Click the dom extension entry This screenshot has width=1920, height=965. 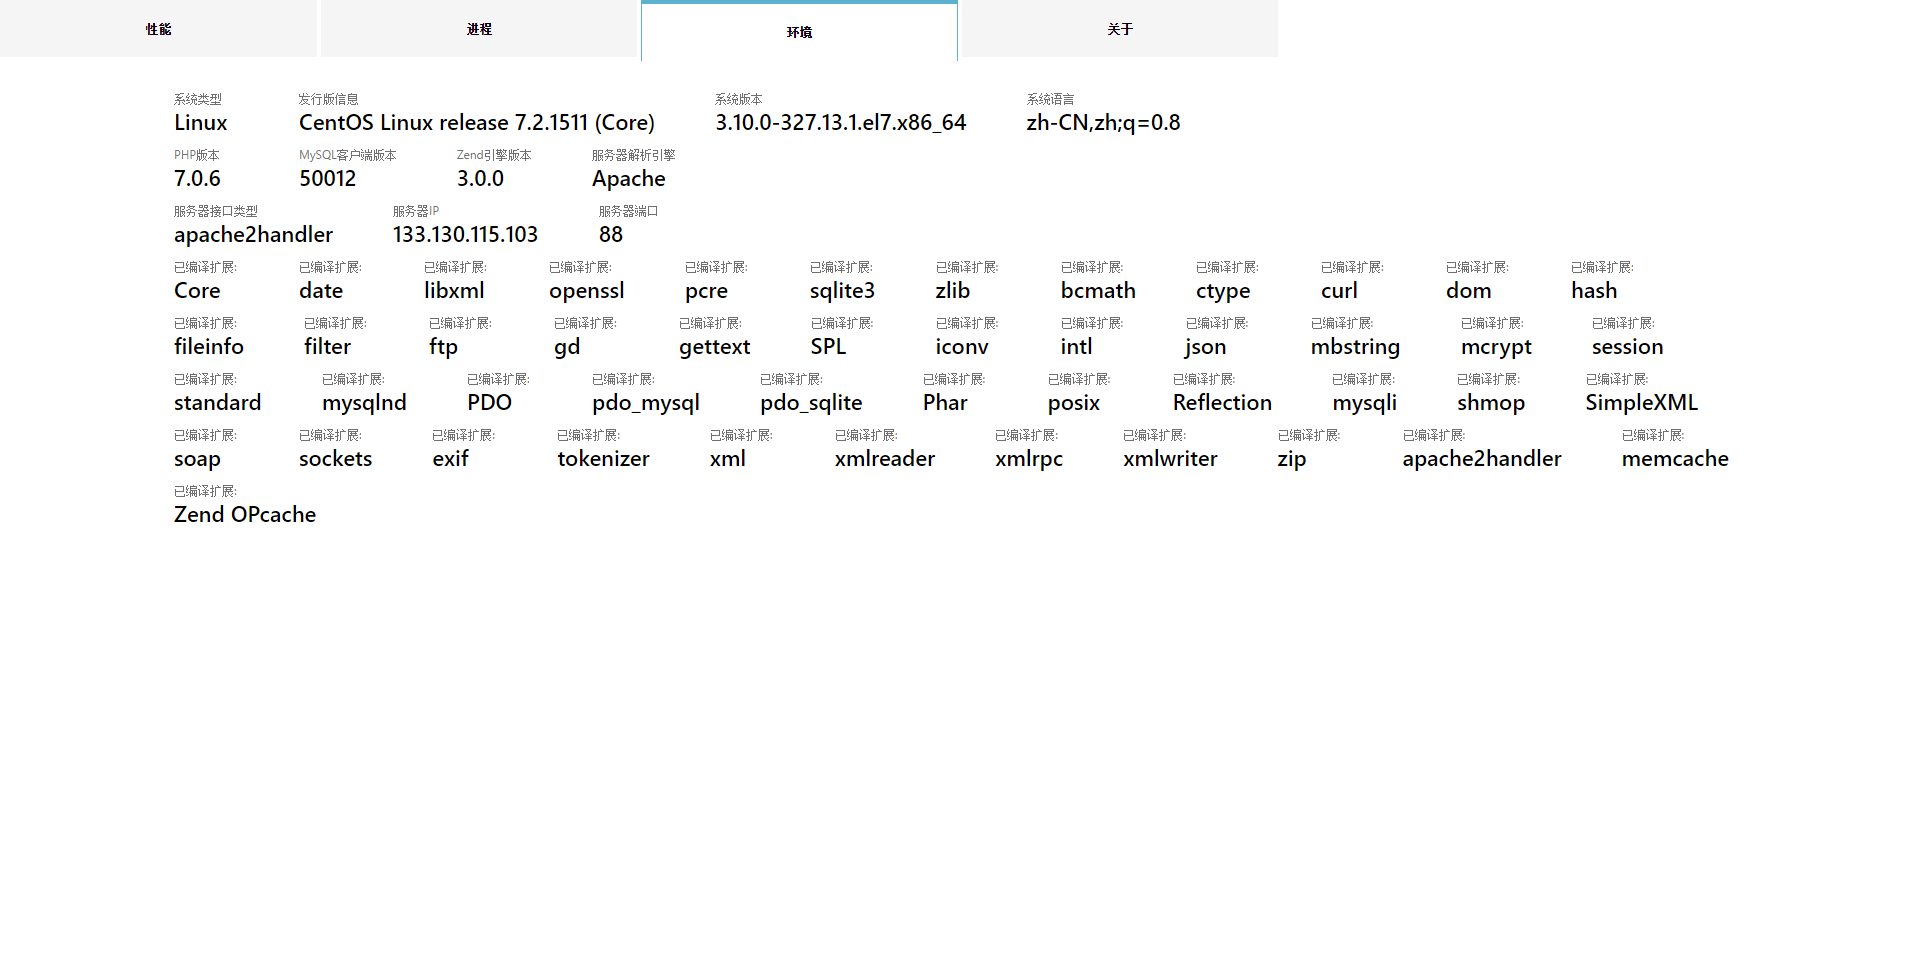coord(1468,291)
